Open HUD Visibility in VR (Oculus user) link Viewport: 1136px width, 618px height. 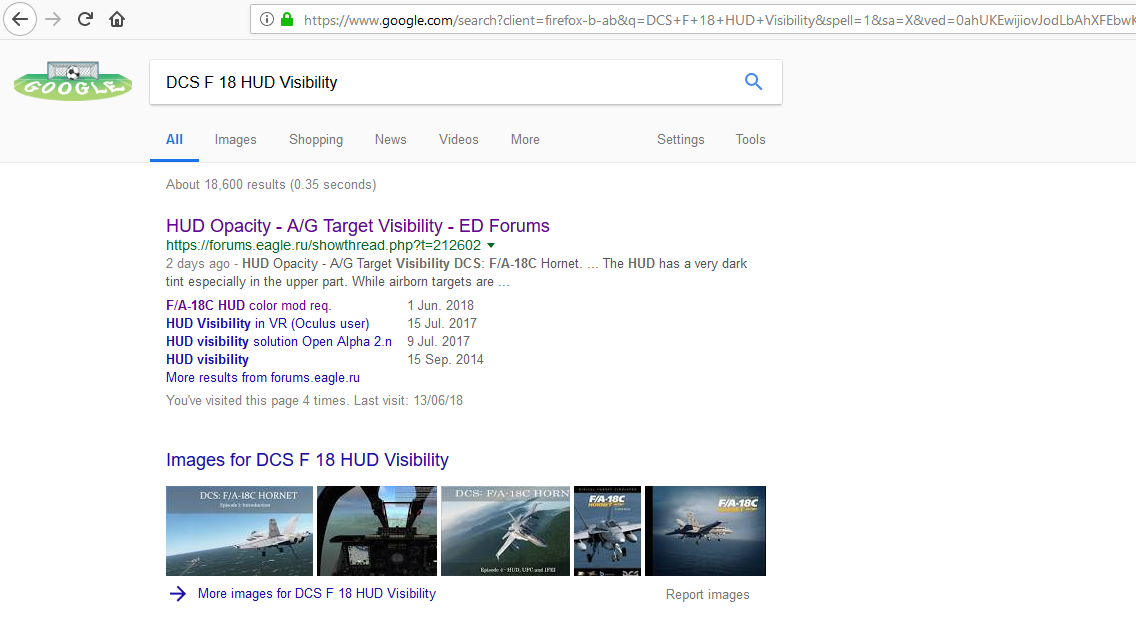click(267, 324)
